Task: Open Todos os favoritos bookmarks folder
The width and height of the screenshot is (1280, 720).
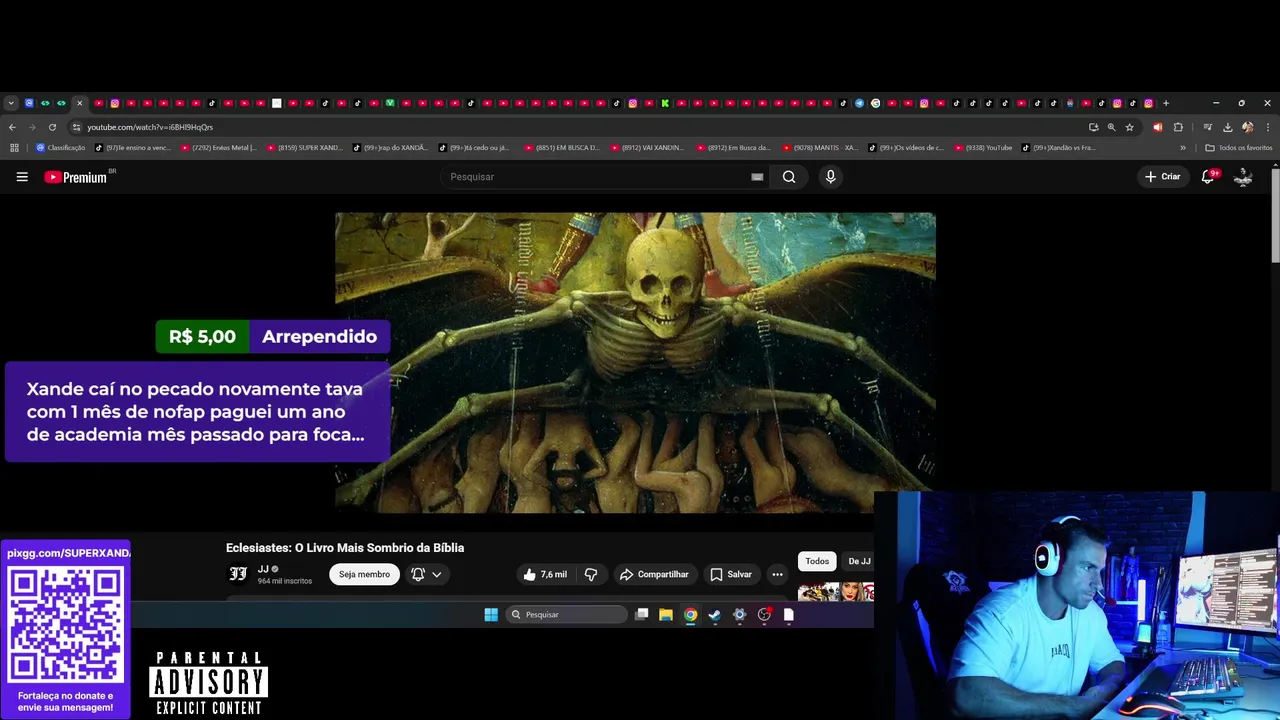Action: 1239,148
